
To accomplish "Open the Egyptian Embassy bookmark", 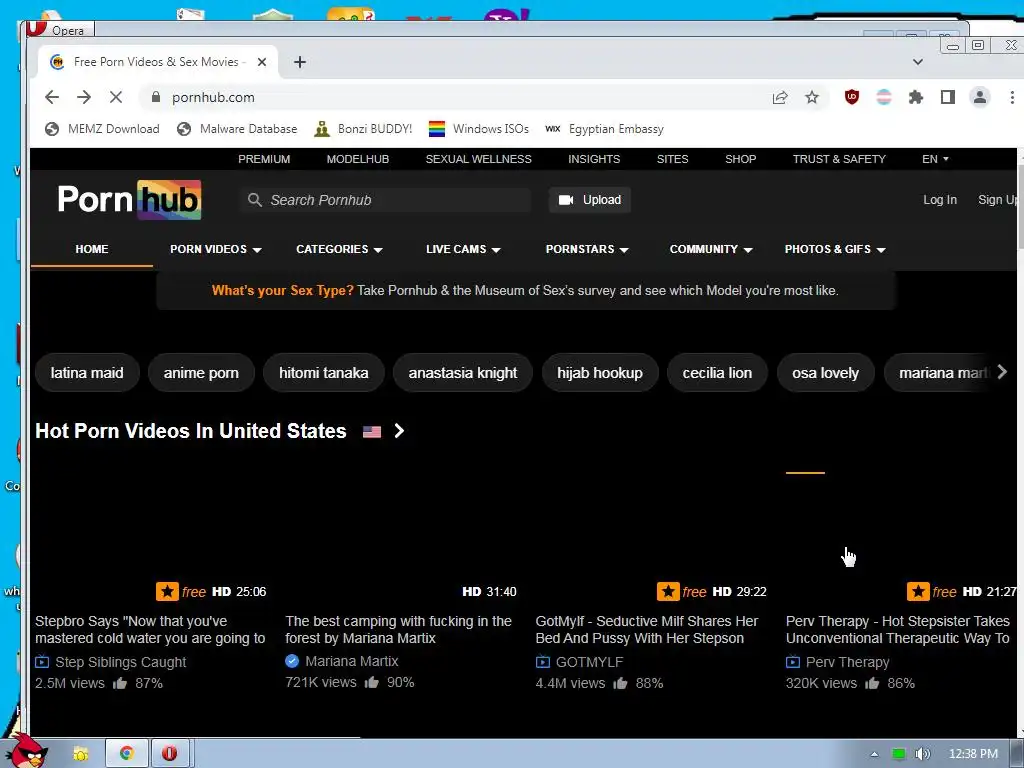I will pyautogui.click(x=605, y=129).
